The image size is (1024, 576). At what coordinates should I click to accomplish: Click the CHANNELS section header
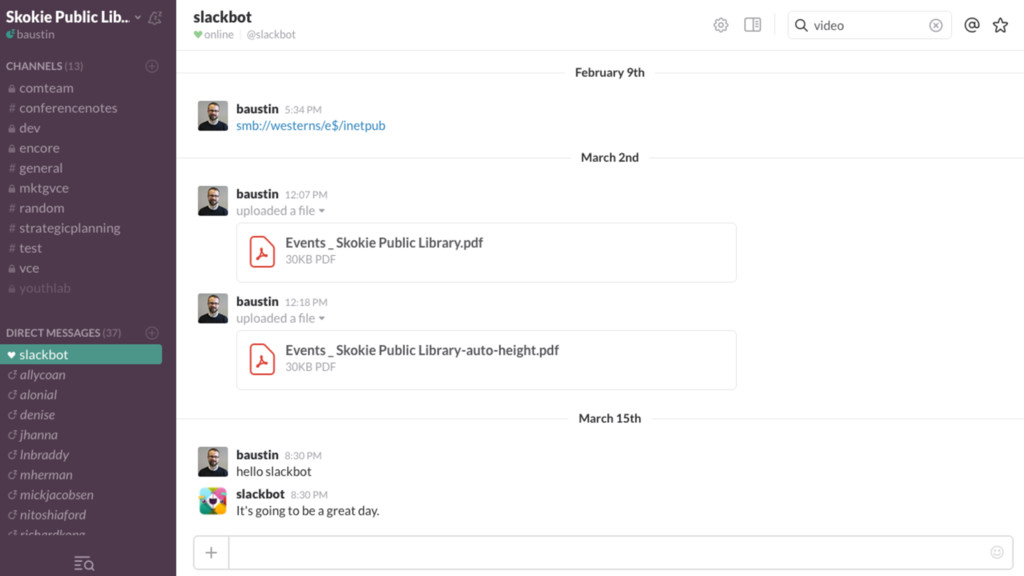(44, 66)
